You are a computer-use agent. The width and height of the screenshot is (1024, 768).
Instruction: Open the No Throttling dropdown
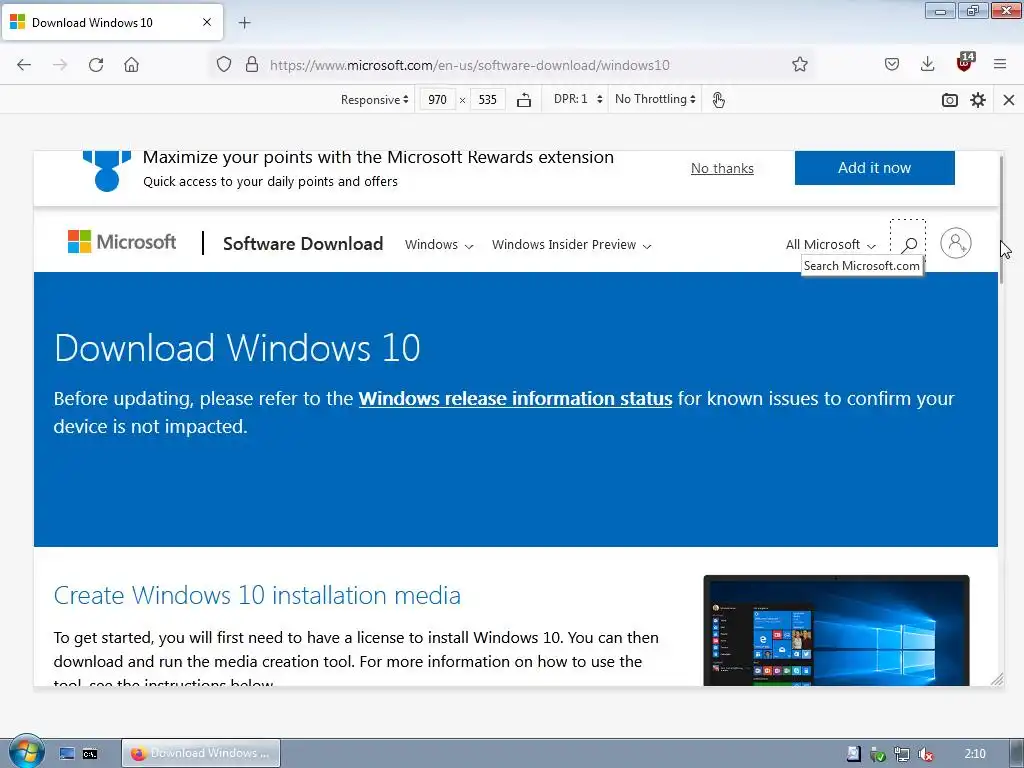(655, 99)
